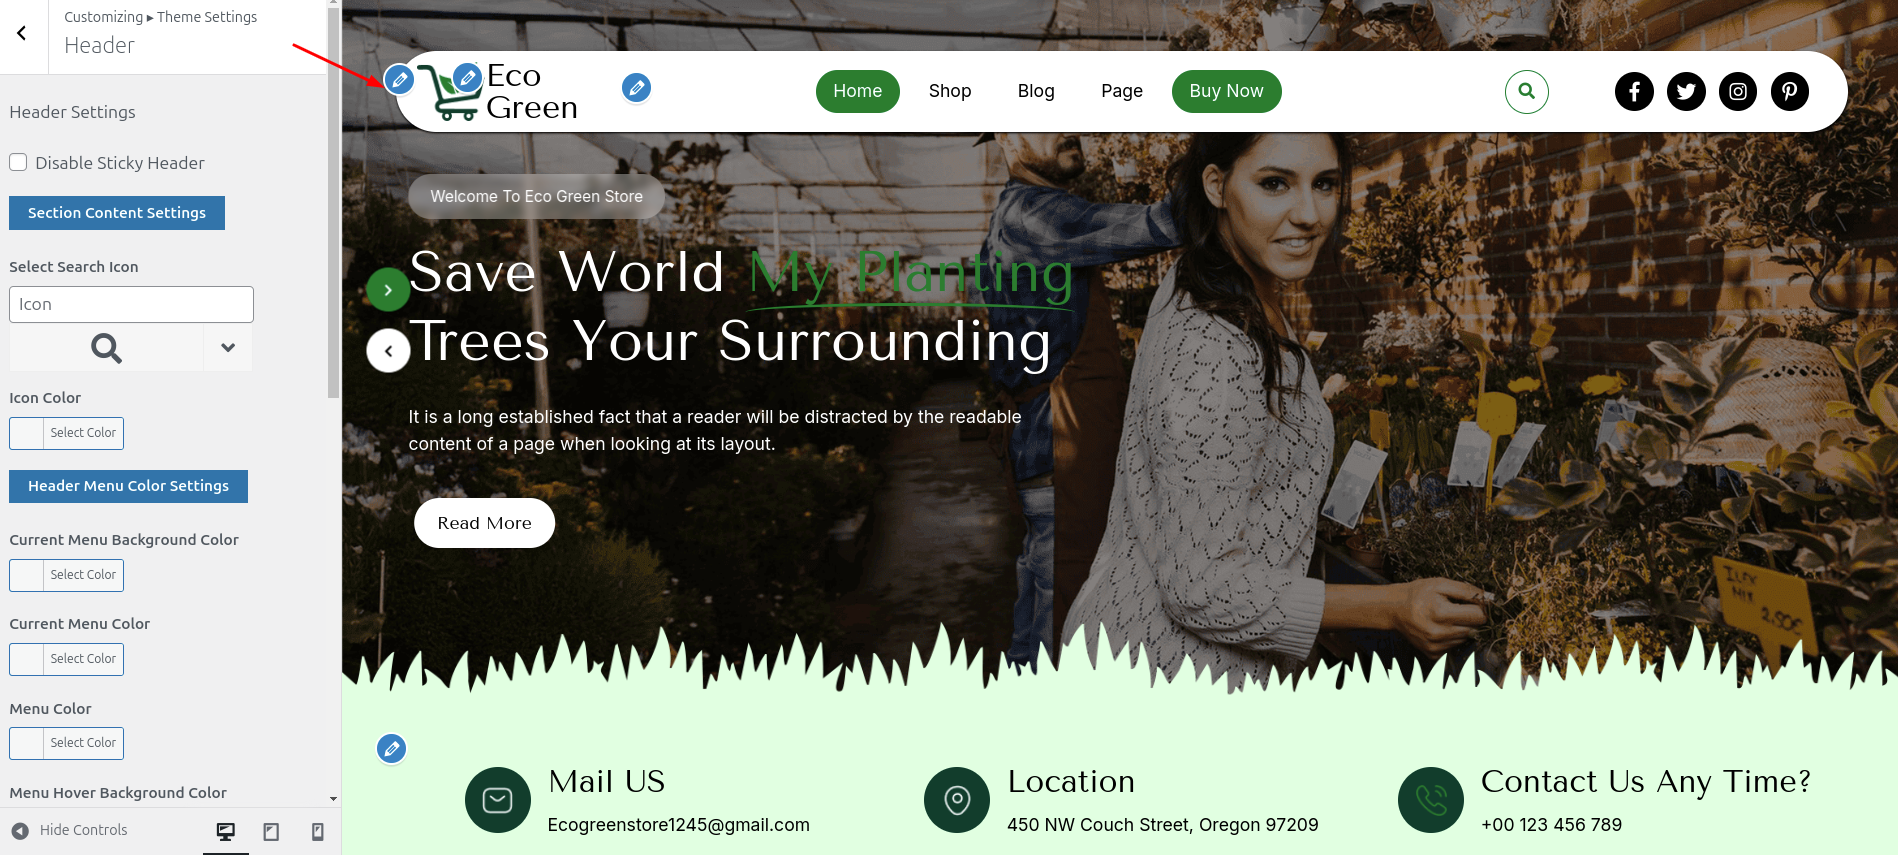Click the Header Menu Color Settings button
The image size is (1898, 855).
(x=128, y=486)
